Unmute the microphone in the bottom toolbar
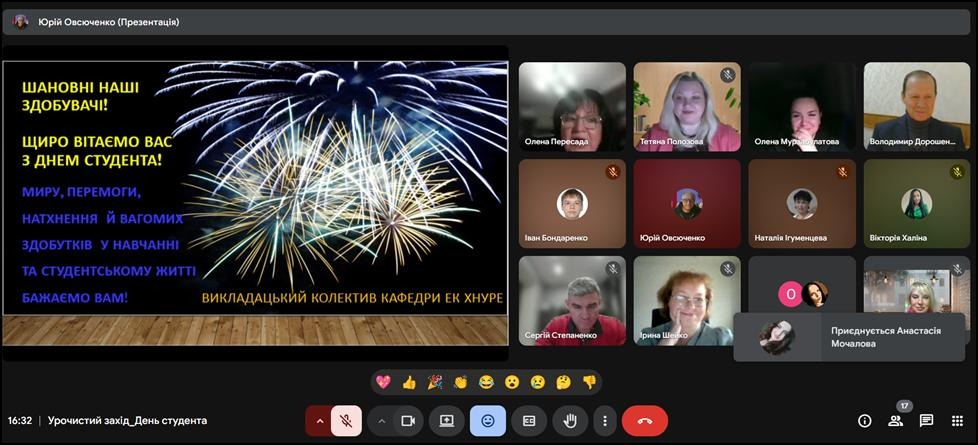The width and height of the screenshot is (978, 445). pyautogui.click(x=346, y=421)
